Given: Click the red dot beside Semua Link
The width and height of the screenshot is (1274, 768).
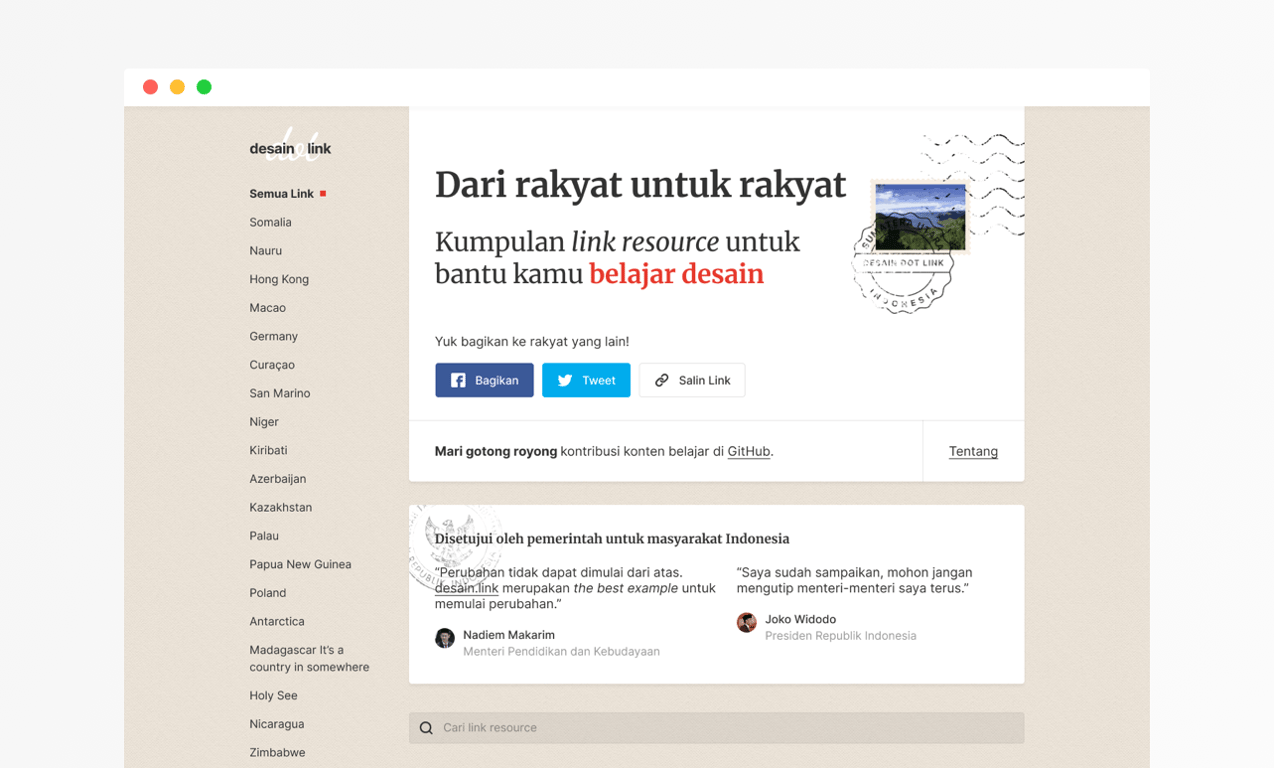Looking at the screenshot, I should pos(321,192).
